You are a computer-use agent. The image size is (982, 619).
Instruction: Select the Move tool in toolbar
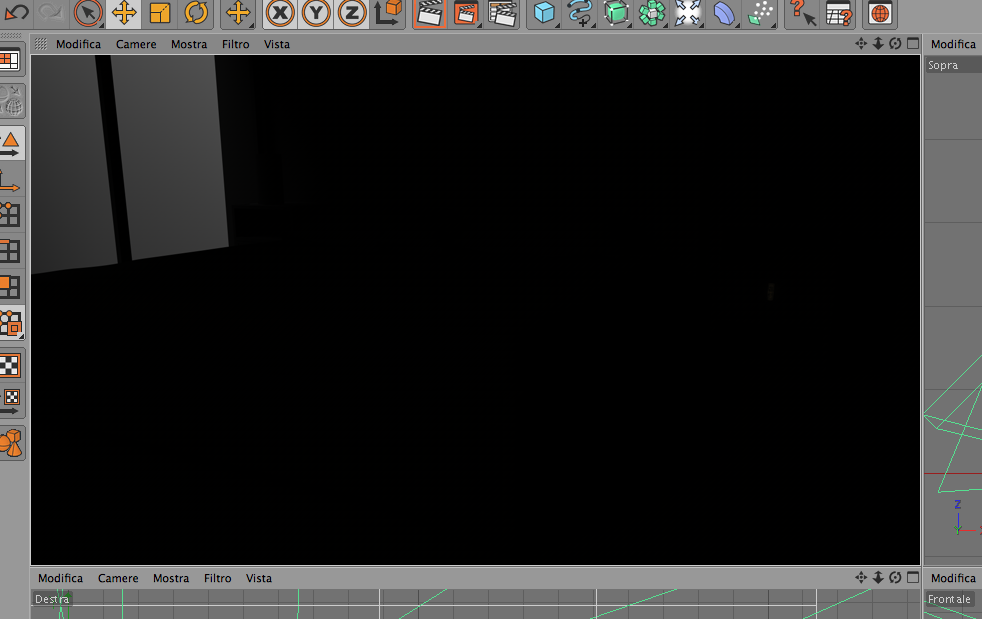124,13
